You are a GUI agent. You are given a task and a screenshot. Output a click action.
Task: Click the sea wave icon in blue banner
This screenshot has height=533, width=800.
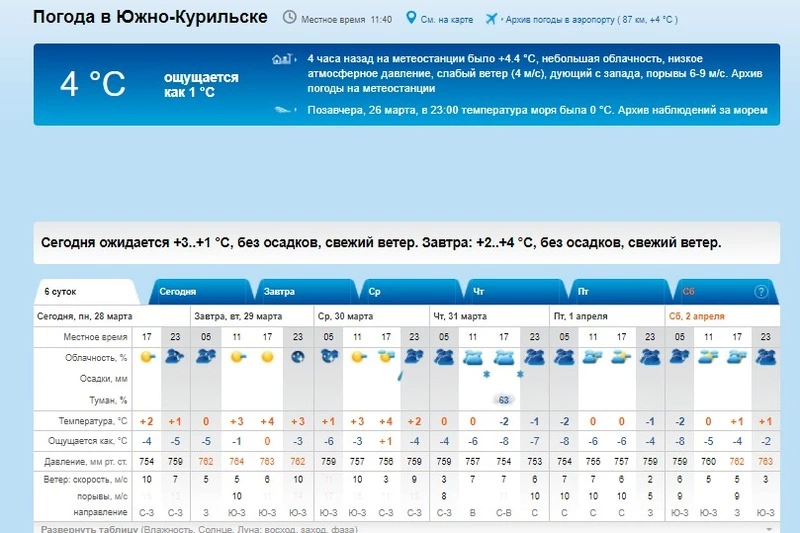click(284, 110)
